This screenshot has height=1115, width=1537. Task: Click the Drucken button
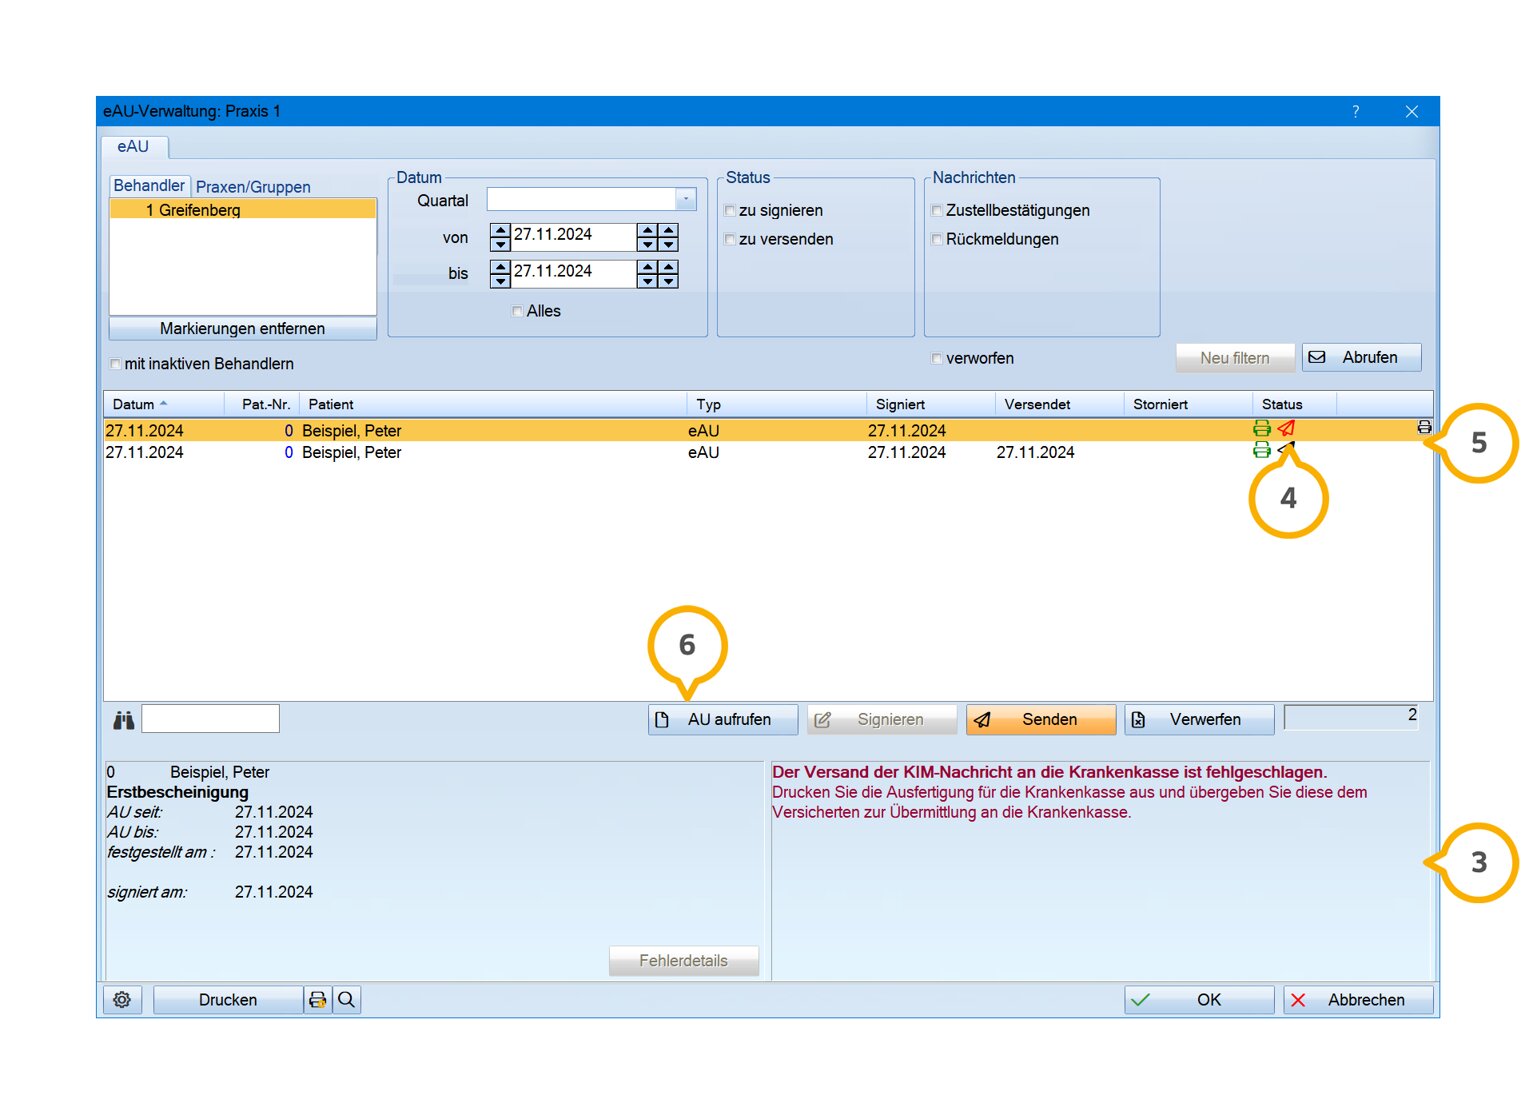click(228, 1000)
